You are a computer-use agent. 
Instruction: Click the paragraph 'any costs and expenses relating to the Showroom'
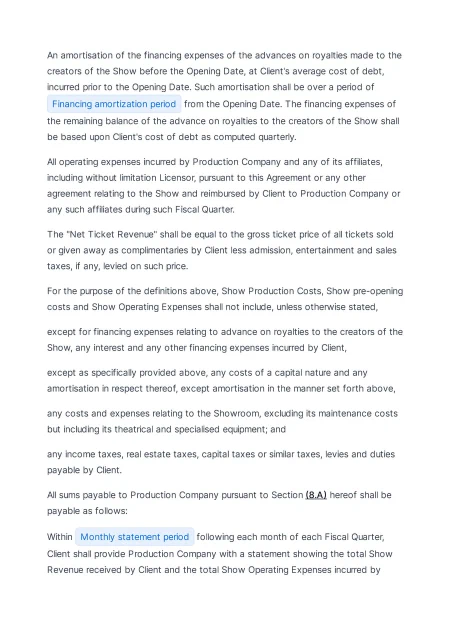(x=222, y=421)
